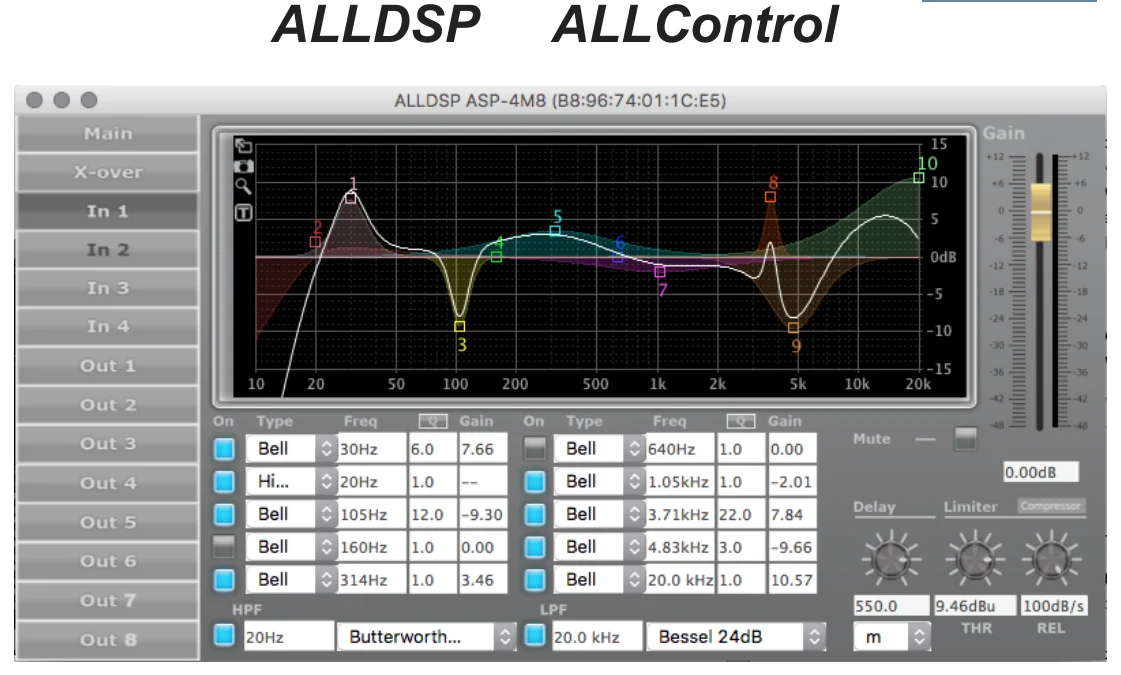Open the Bessel 24dB LPF dropdown
Screen dimensions: 1121x675
(x=735, y=636)
